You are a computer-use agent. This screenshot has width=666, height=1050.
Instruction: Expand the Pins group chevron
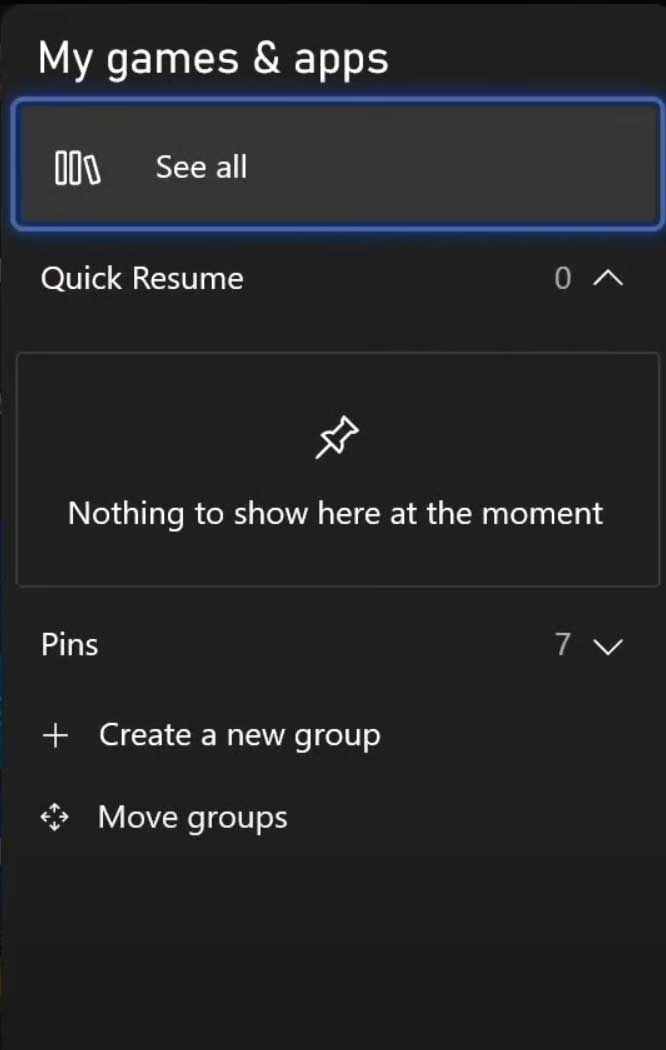(x=608, y=646)
